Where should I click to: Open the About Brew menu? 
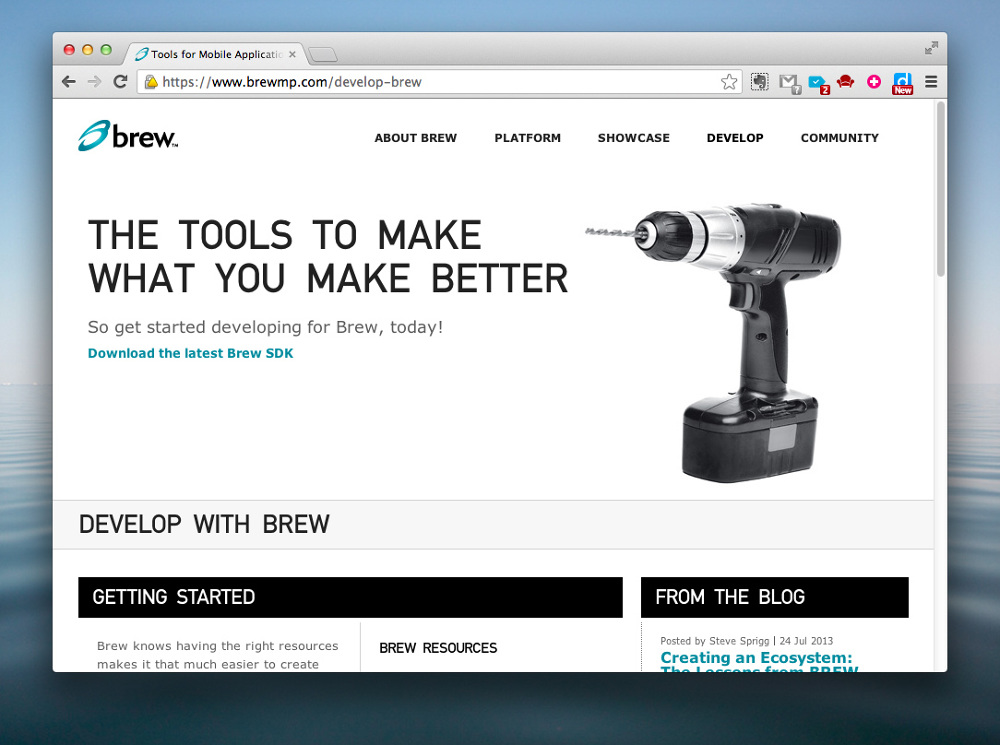416,138
